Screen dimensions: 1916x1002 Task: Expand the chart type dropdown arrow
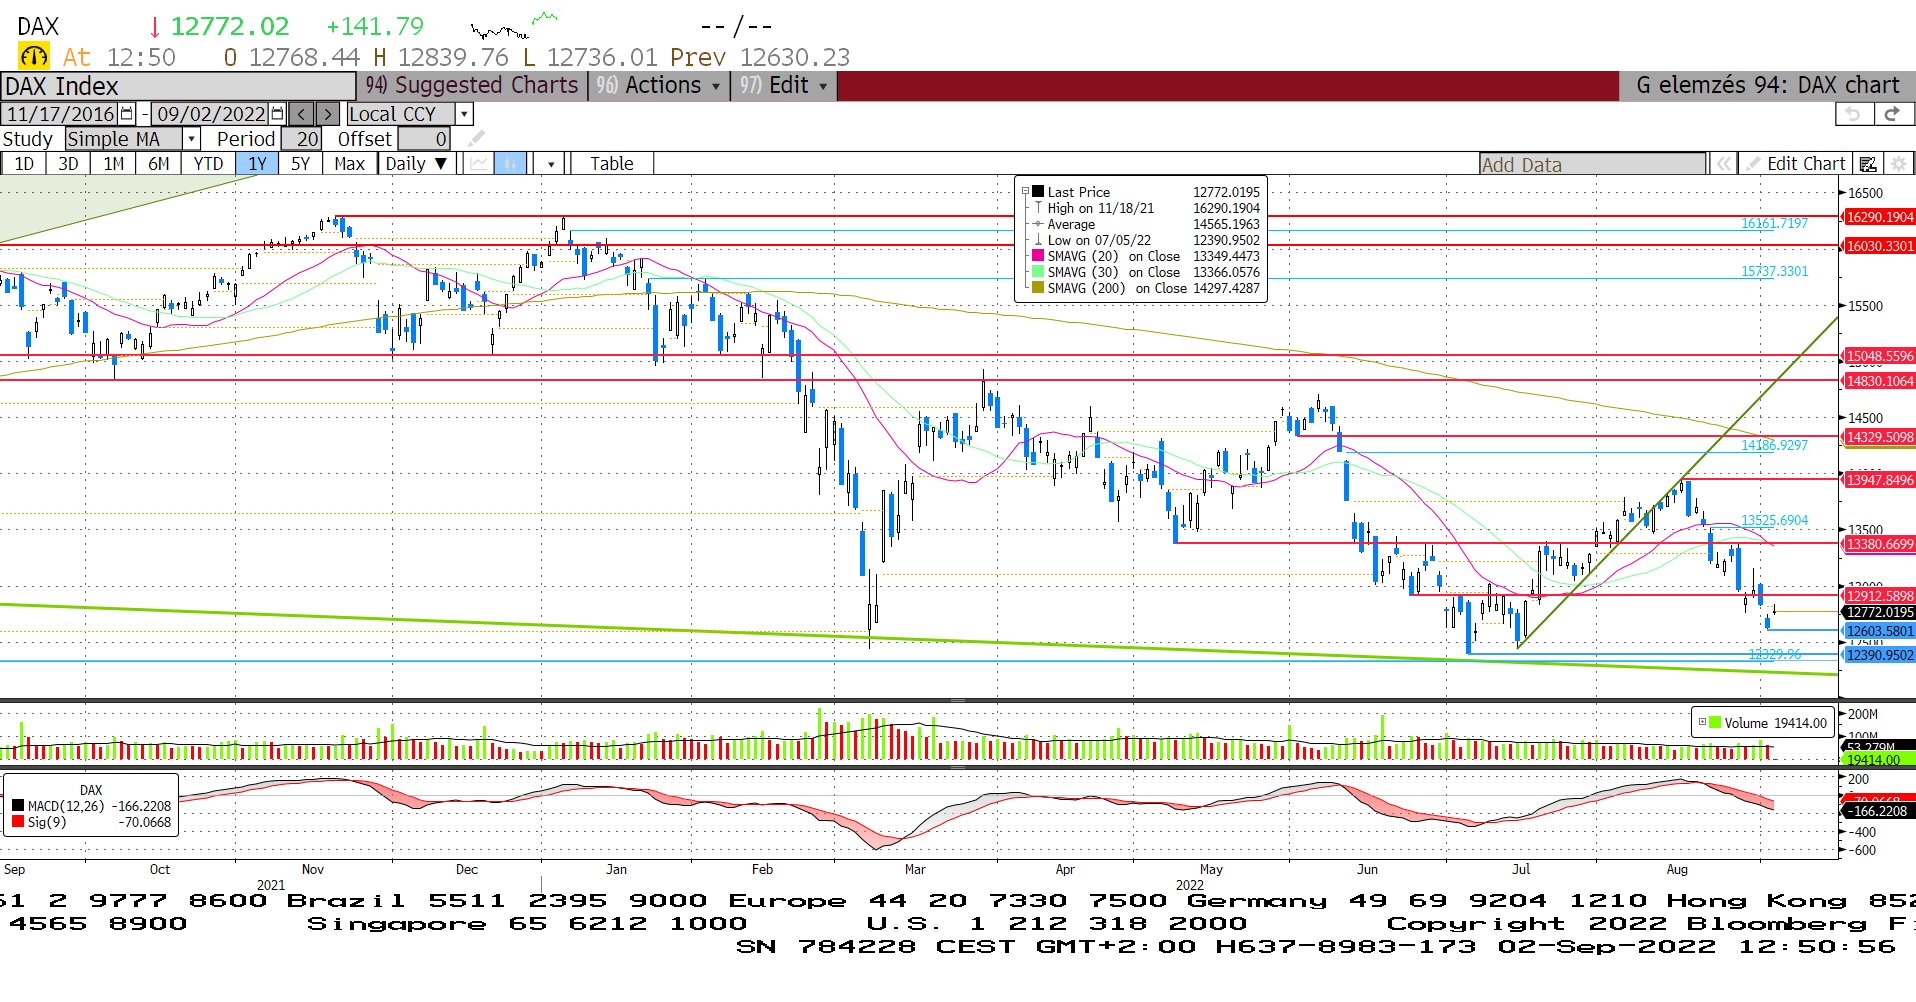551,164
